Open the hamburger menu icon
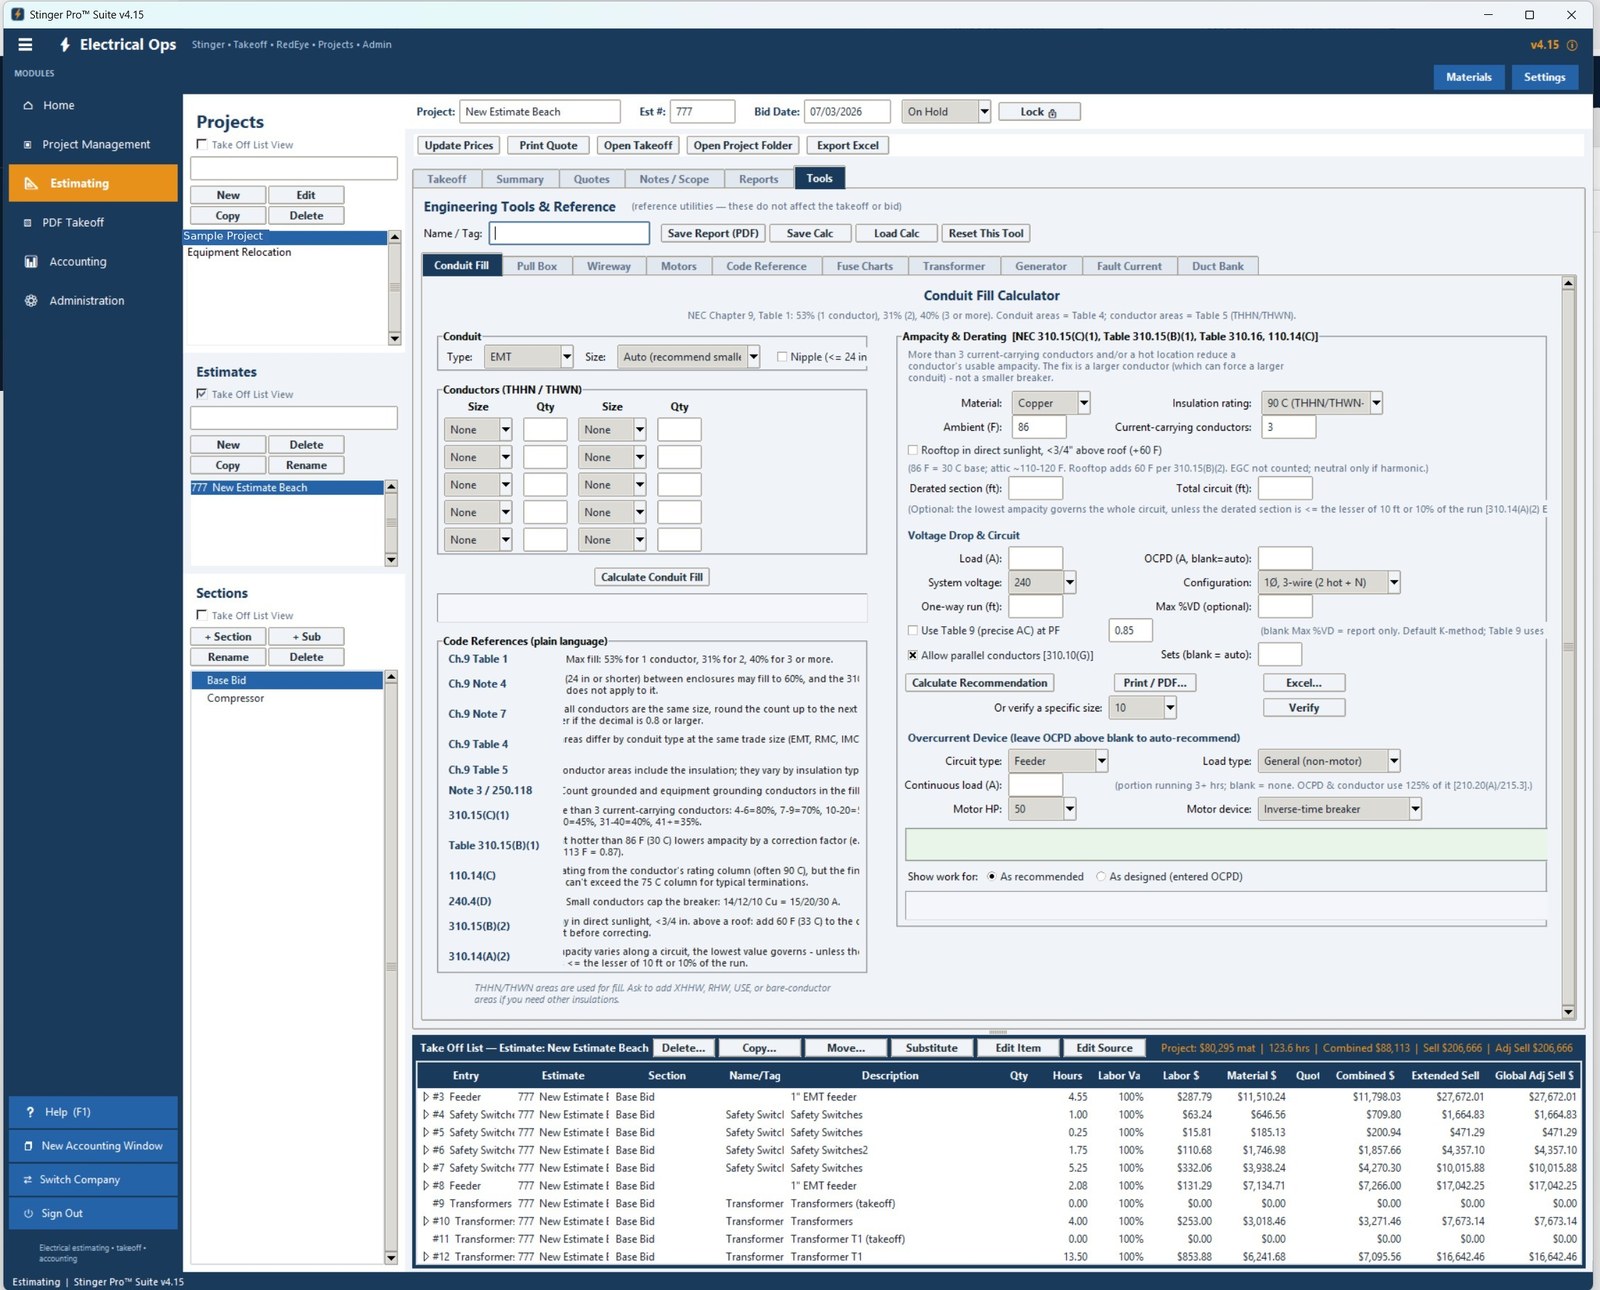1600x1290 pixels. [x=25, y=44]
